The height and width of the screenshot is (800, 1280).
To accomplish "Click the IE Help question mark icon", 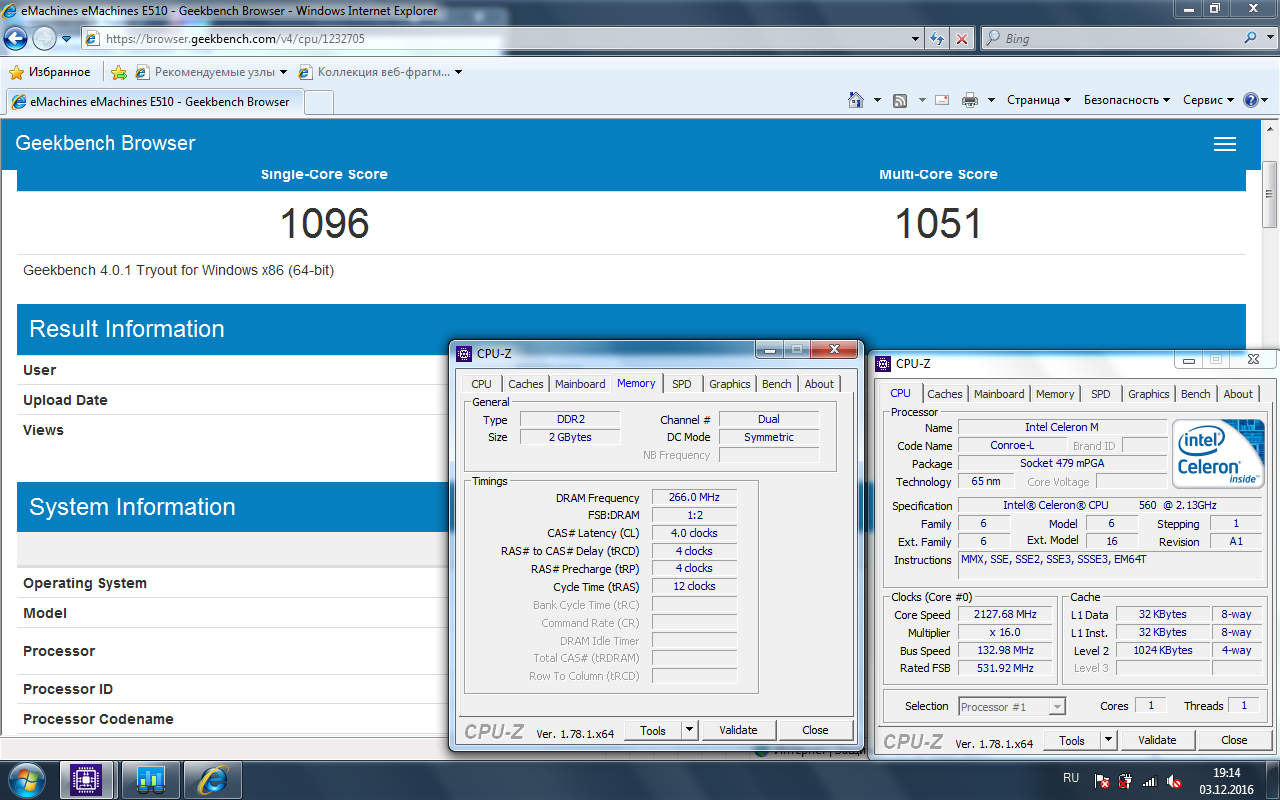I will pos(1250,100).
